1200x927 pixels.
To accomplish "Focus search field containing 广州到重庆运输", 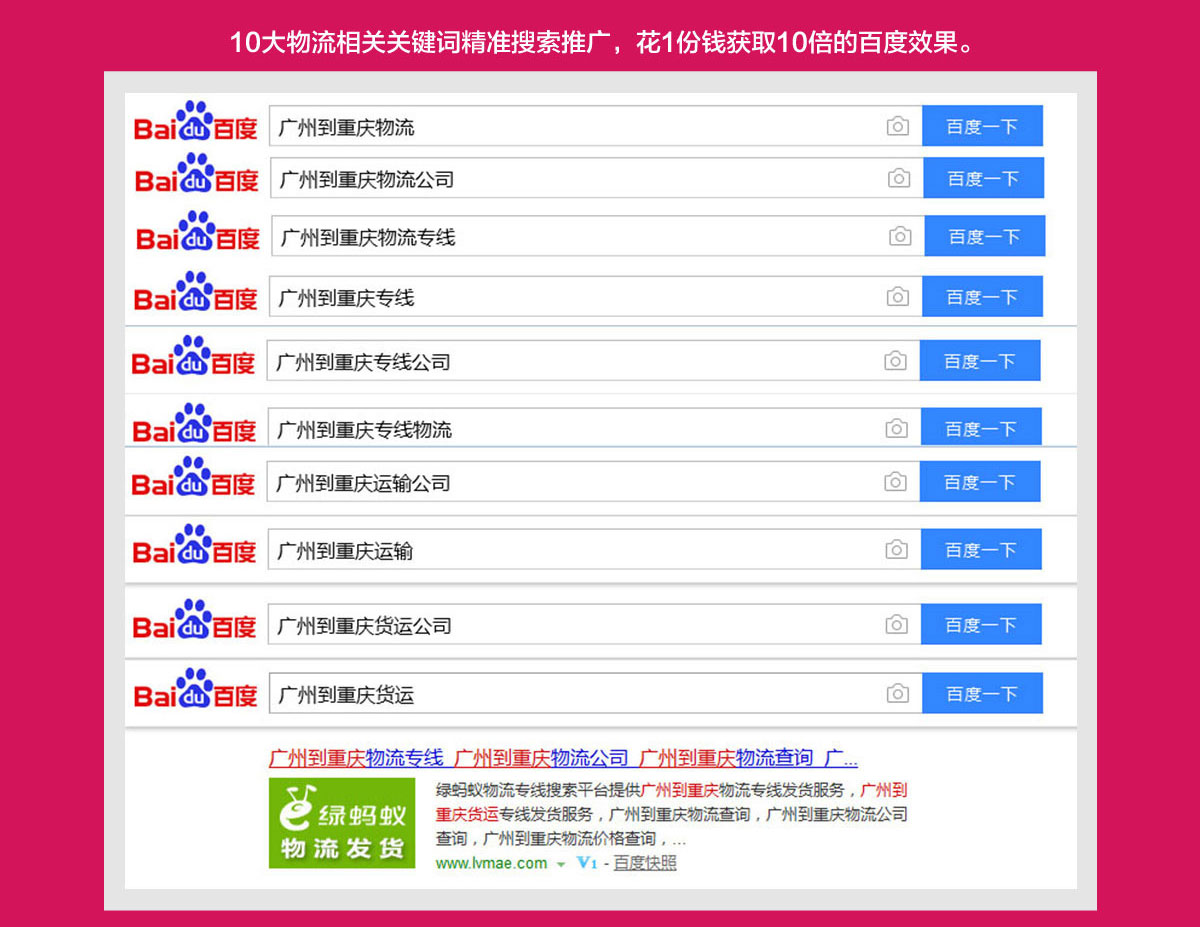I will pos(594,550).
